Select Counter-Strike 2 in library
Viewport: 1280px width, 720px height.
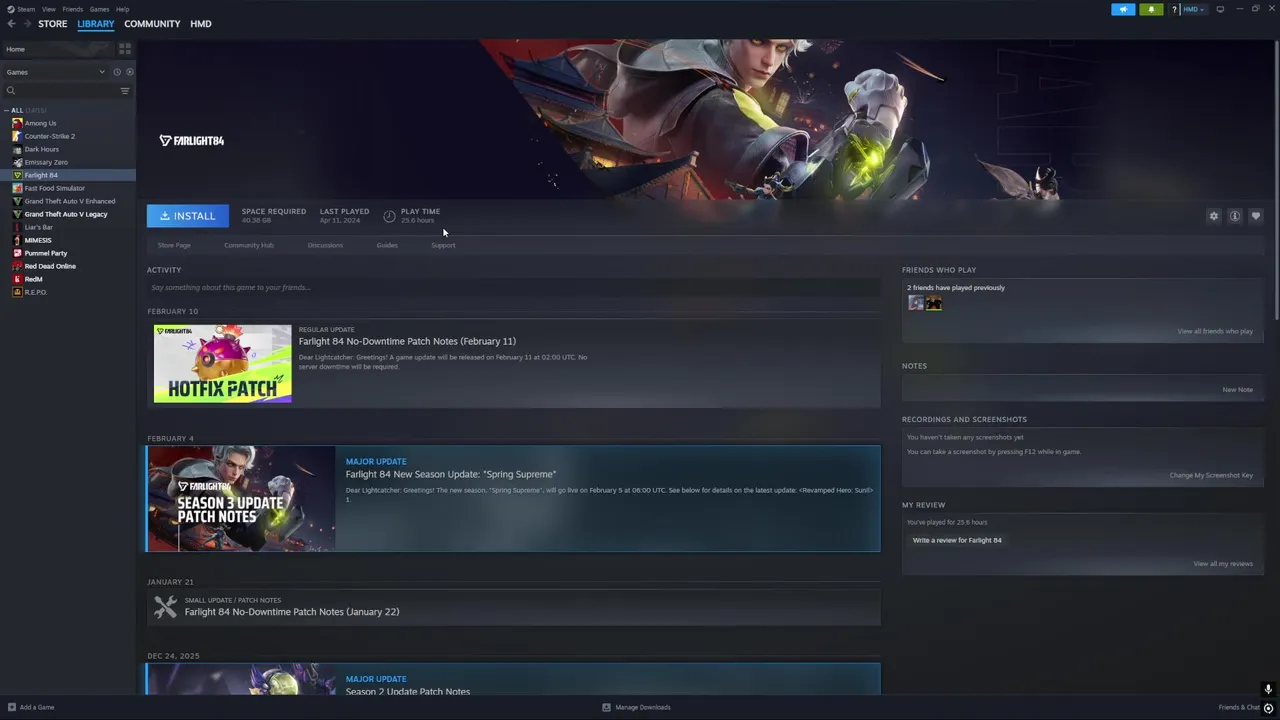click(68, 136)
